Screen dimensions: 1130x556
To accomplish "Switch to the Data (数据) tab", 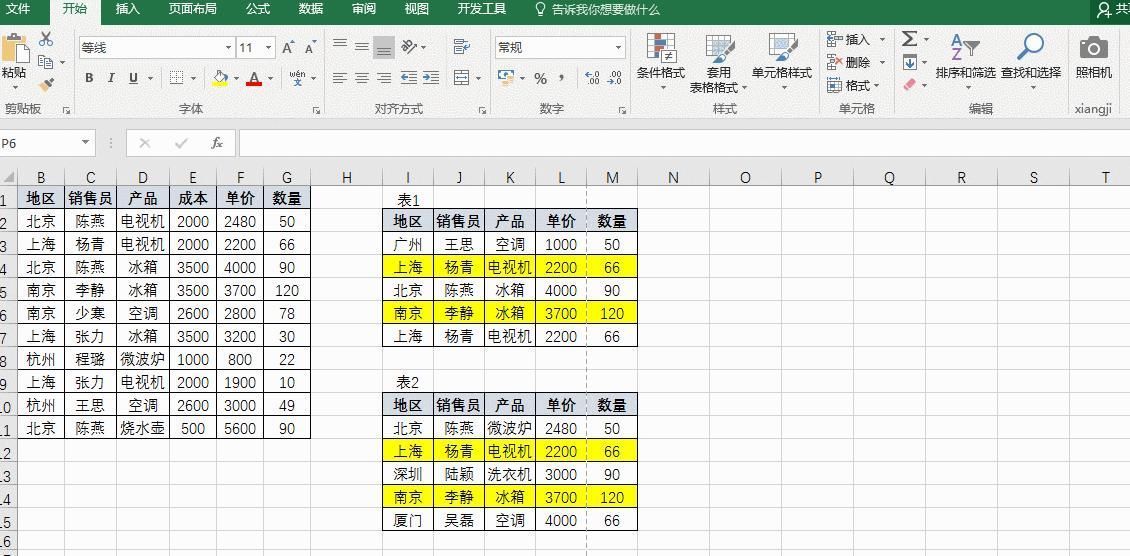I will pos(311,9).
